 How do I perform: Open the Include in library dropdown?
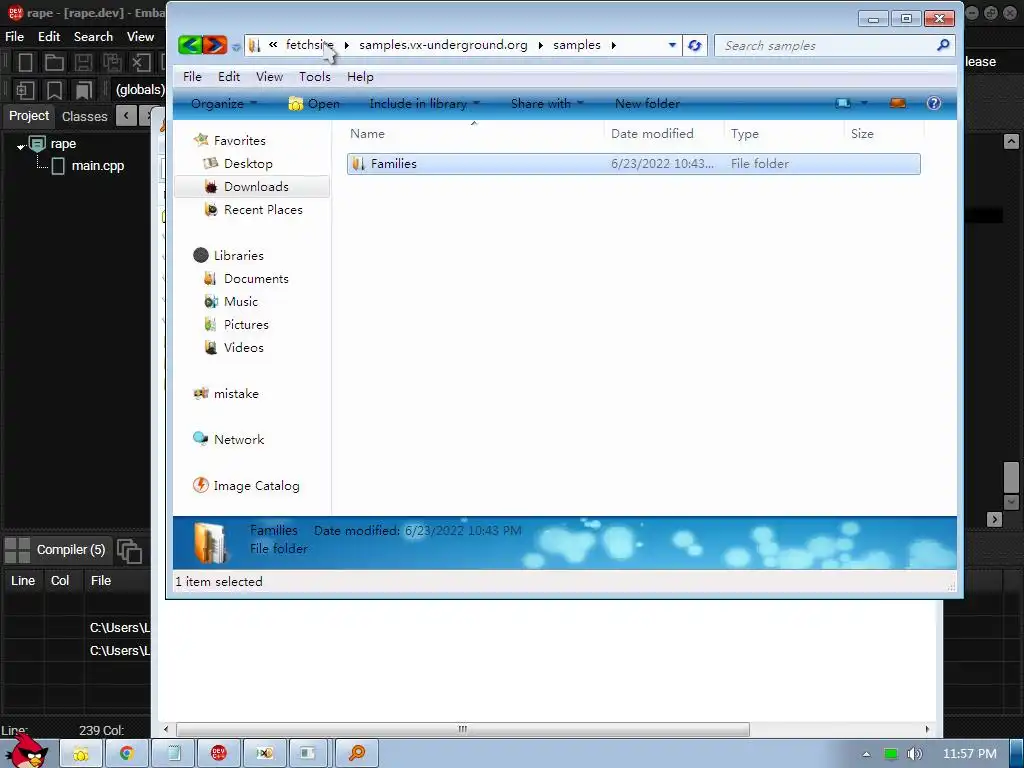[424, 103]
